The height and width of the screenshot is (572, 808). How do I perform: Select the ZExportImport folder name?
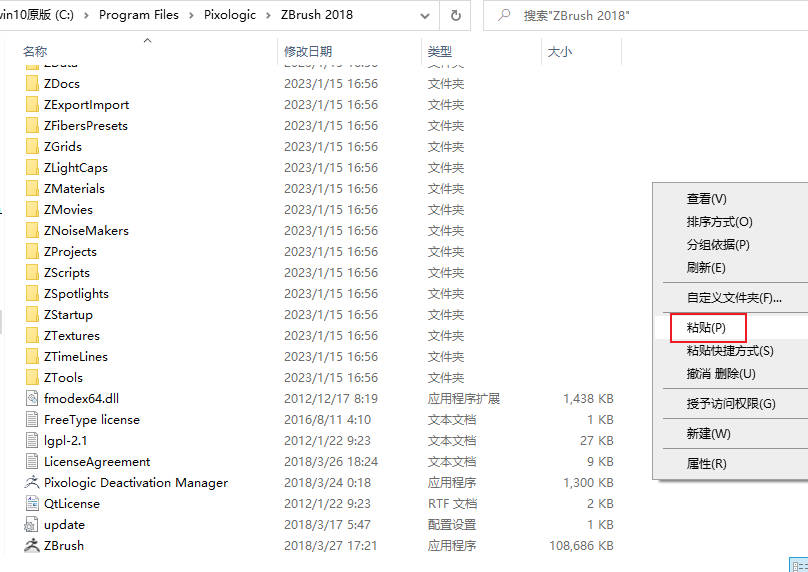point(87,105)
